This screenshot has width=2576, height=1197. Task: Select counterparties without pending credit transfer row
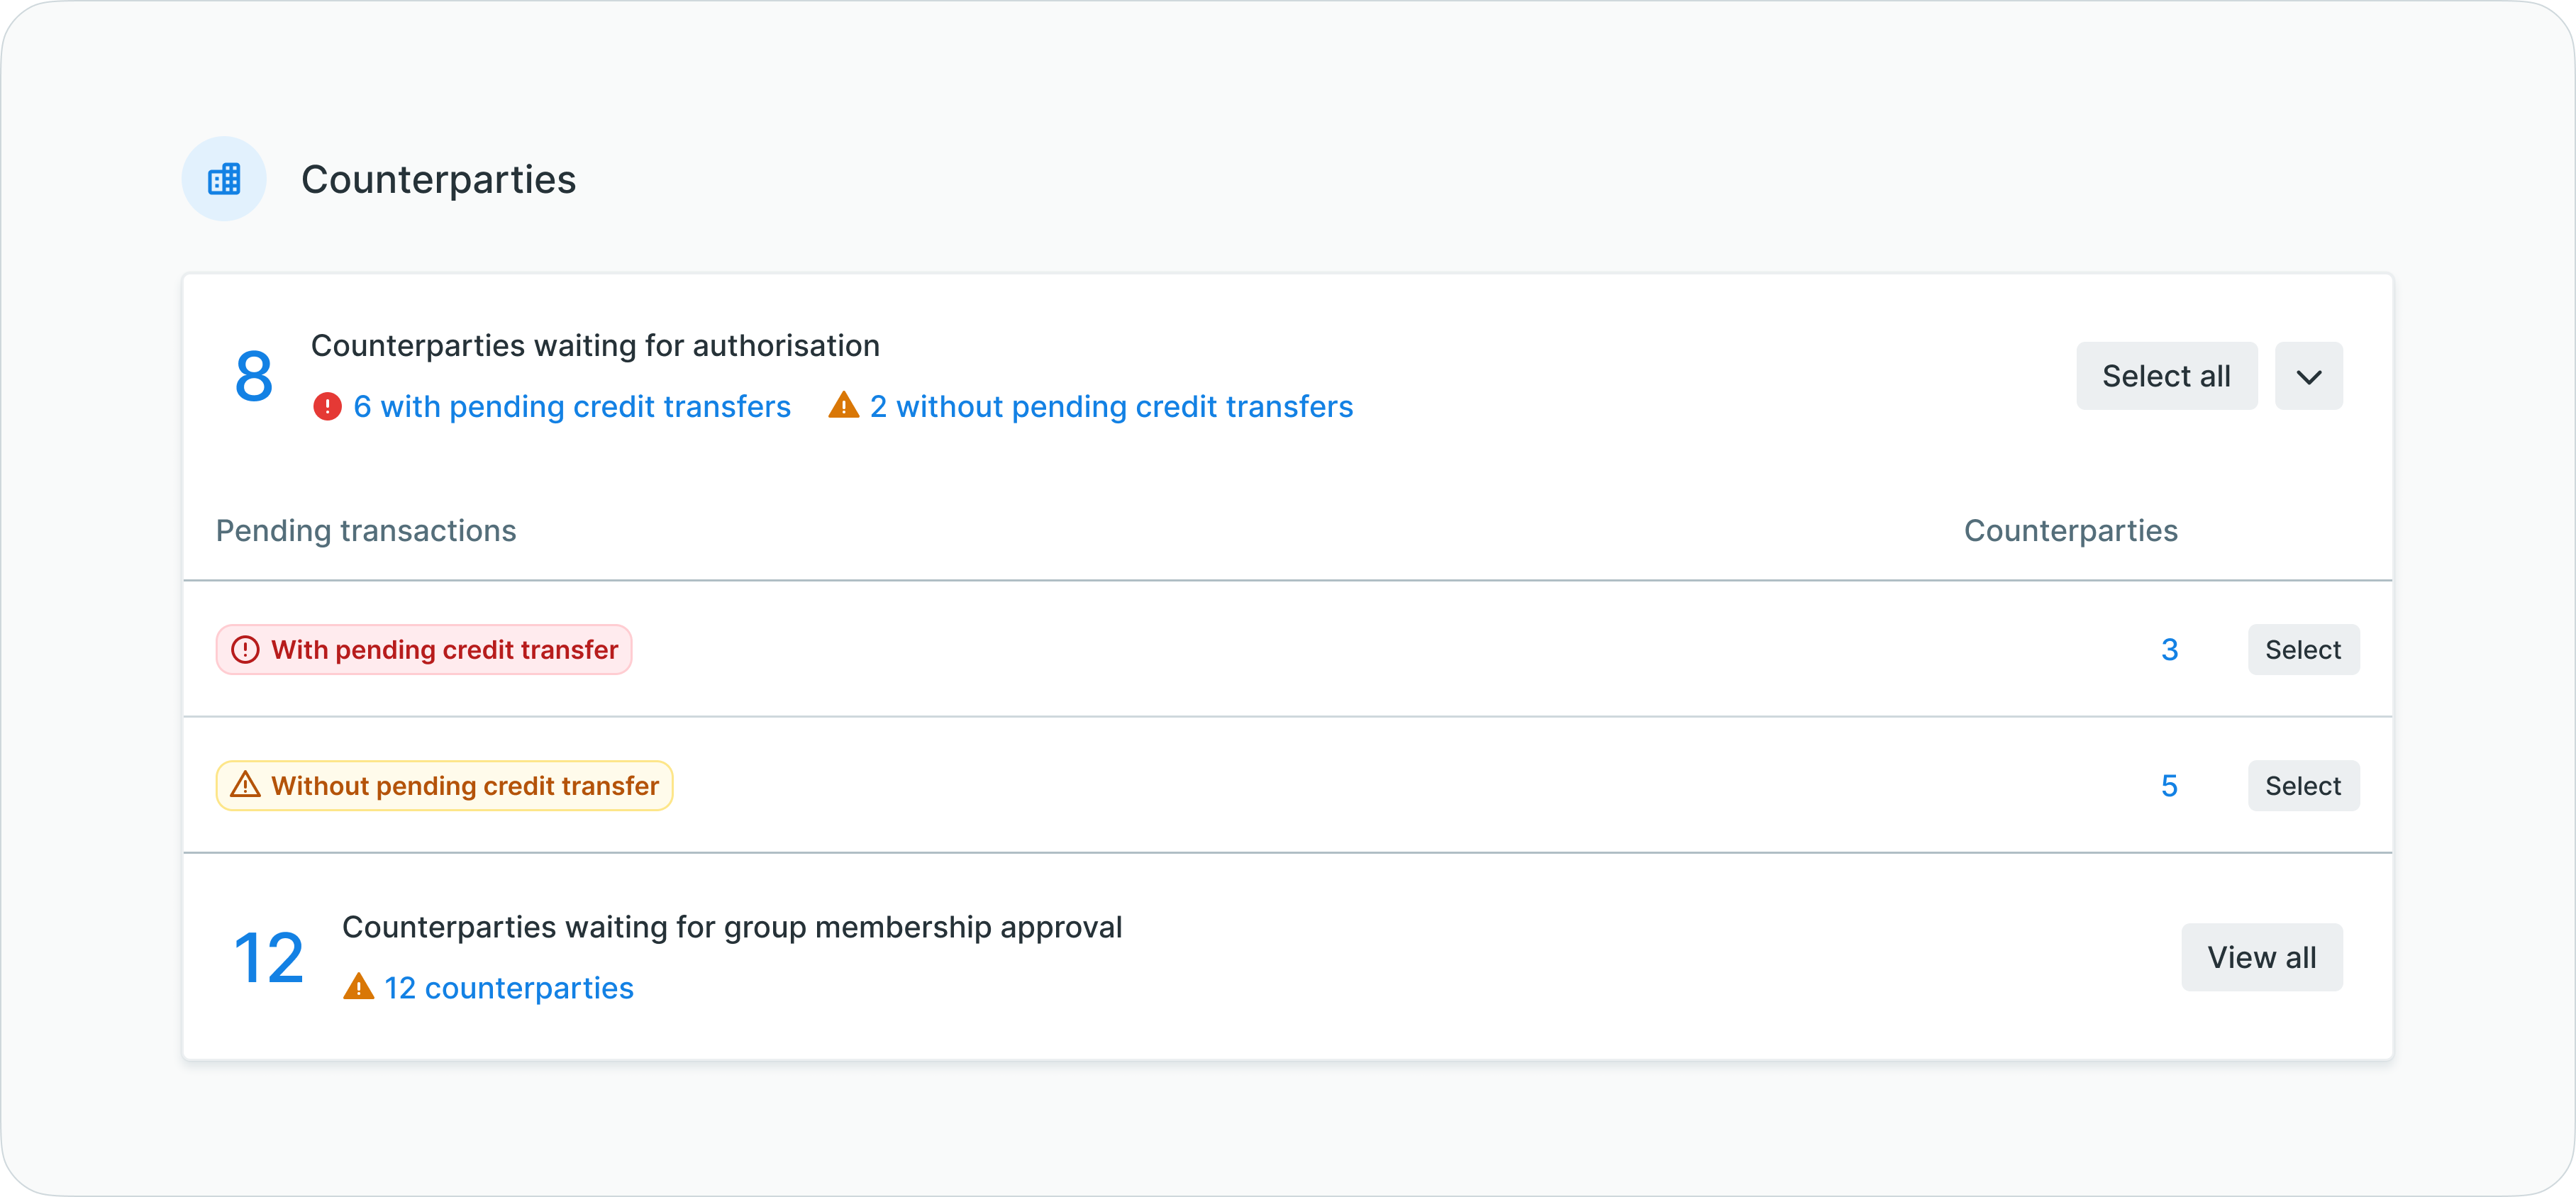click(2303, 786)
